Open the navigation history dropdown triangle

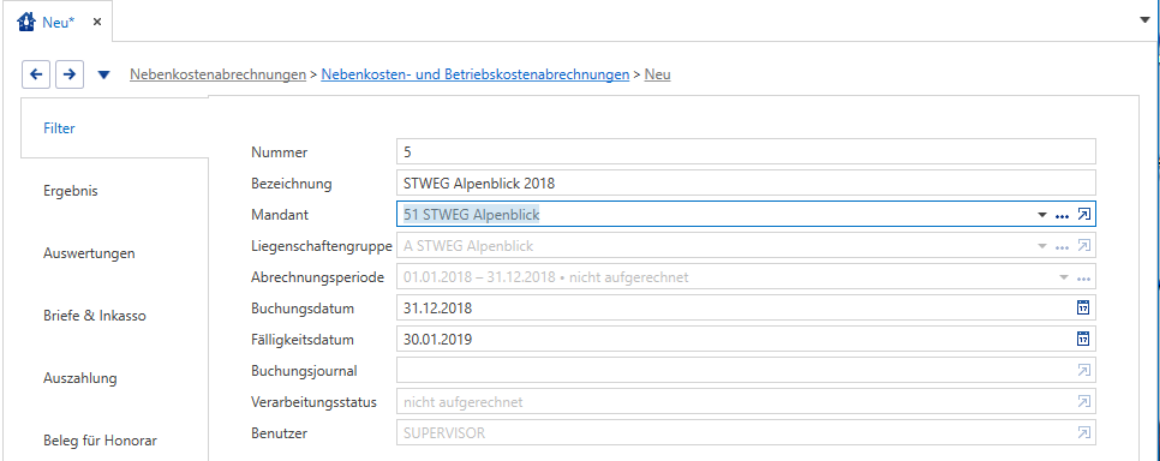pyautogui.click(x=104, y=75)
